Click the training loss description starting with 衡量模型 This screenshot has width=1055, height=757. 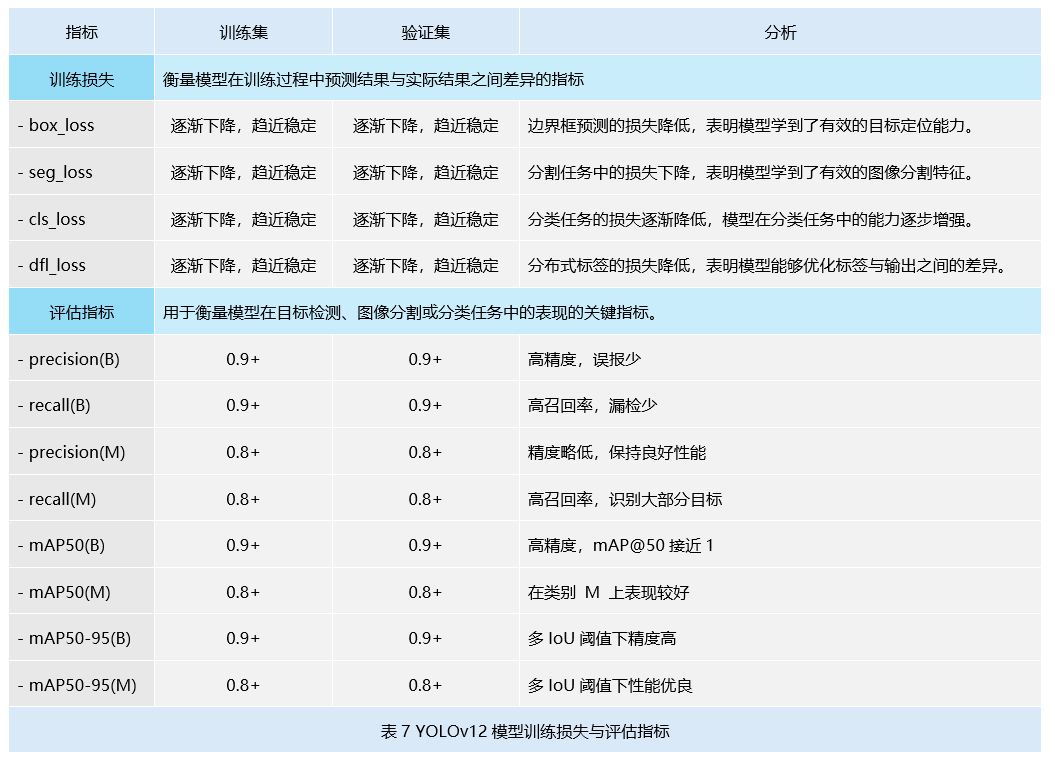373,79
